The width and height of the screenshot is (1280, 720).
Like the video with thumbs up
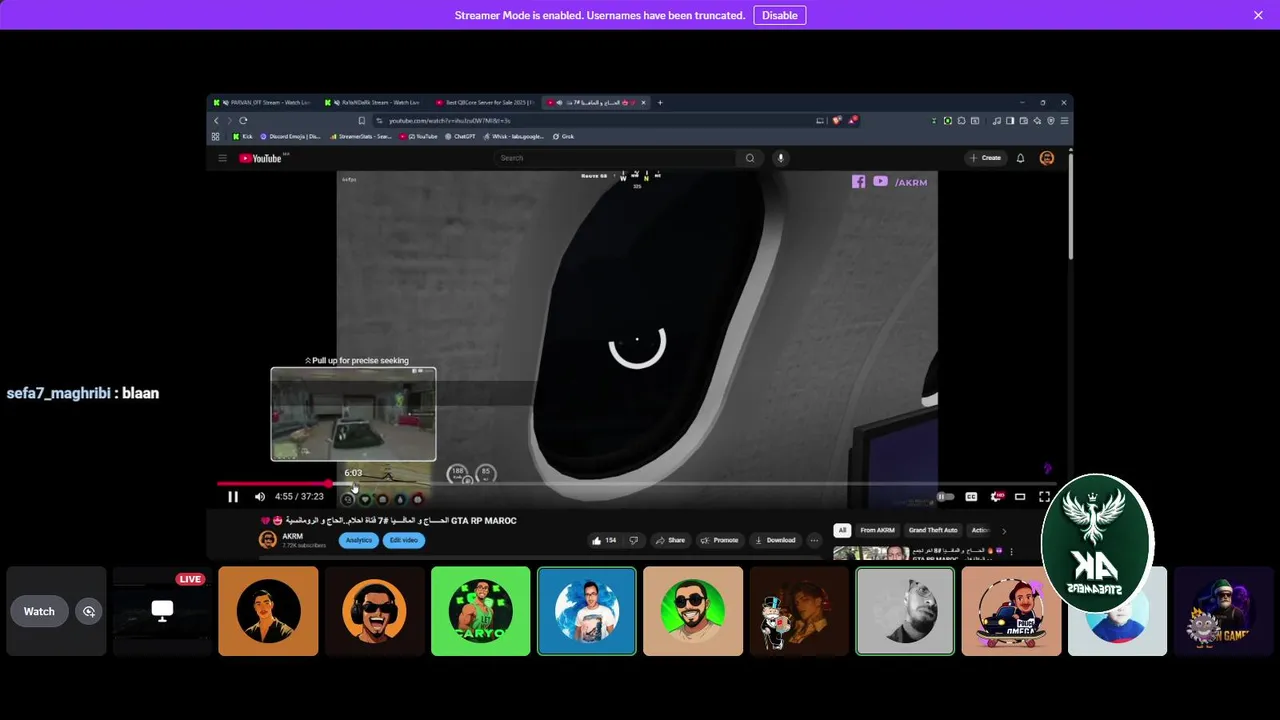click(x=604, y=540)
